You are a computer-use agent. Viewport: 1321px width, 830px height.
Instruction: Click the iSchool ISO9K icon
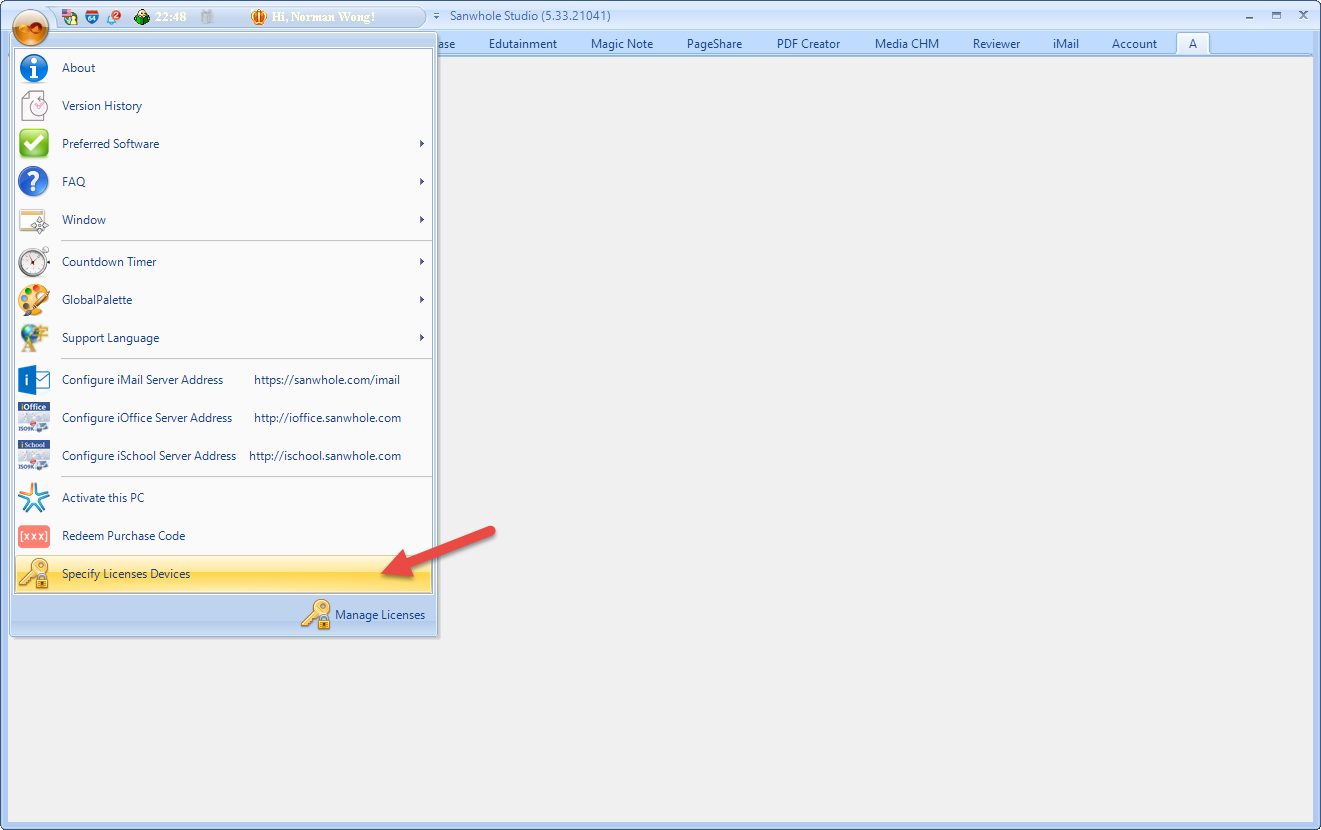tap(34, 456)
